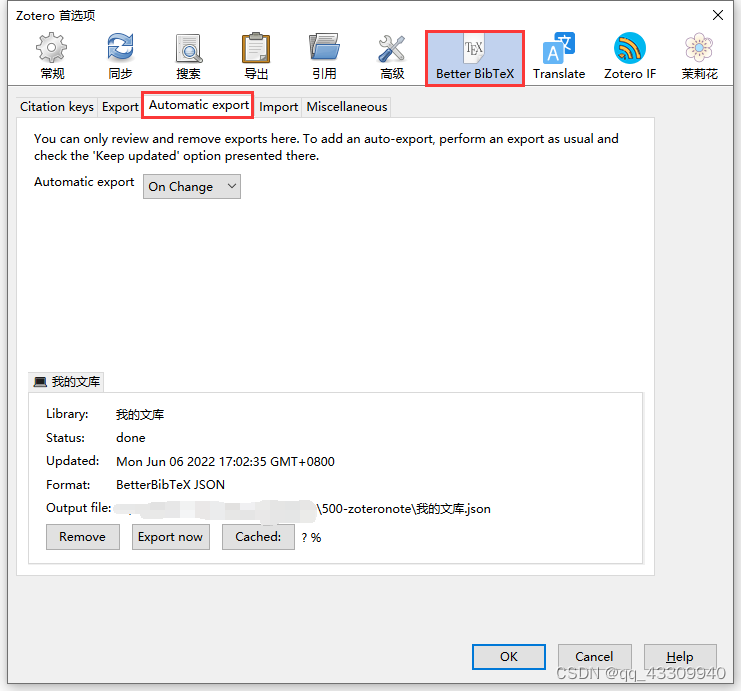Open the 引用 (Cite) preferences pane
The height and width of the screenshot is (691, 741).
coord(324,56)
